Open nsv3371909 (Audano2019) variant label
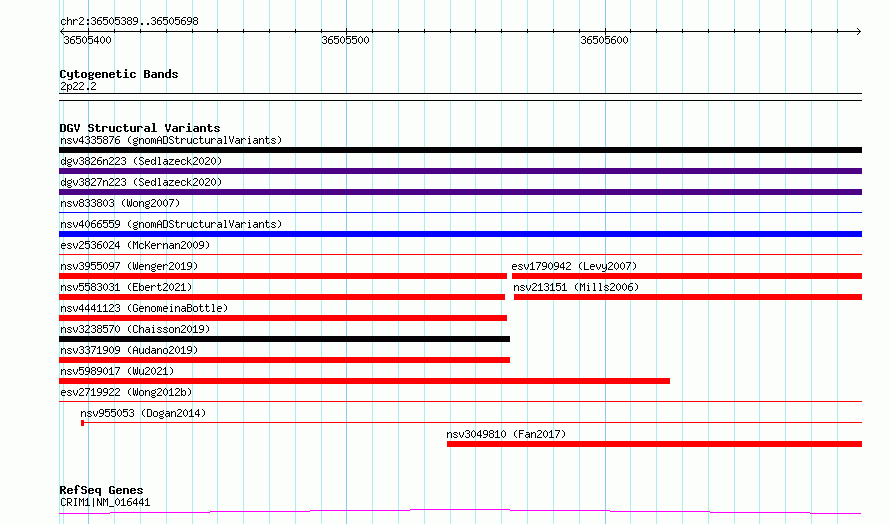Viewport: 890px width, 524px height. coord(129,350)
